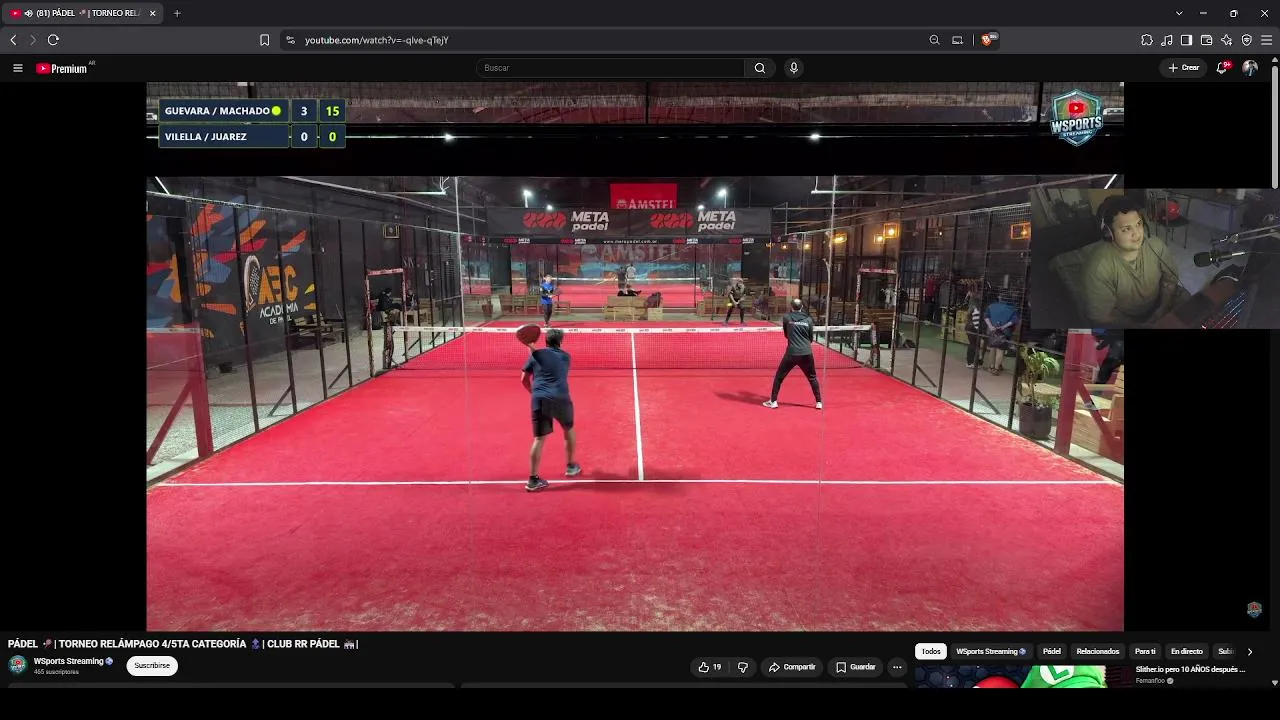Select the Pádel filter chip
This screenshot has width=1280, height=720.
tap(1052, 651)
